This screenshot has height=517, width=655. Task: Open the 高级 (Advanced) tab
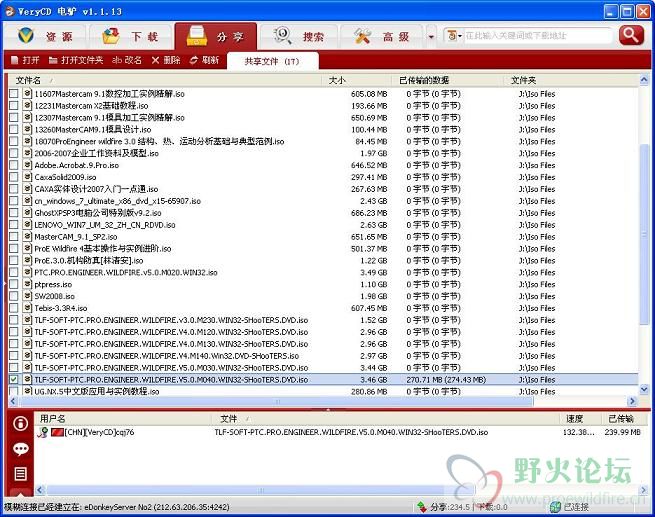[381, 36]
